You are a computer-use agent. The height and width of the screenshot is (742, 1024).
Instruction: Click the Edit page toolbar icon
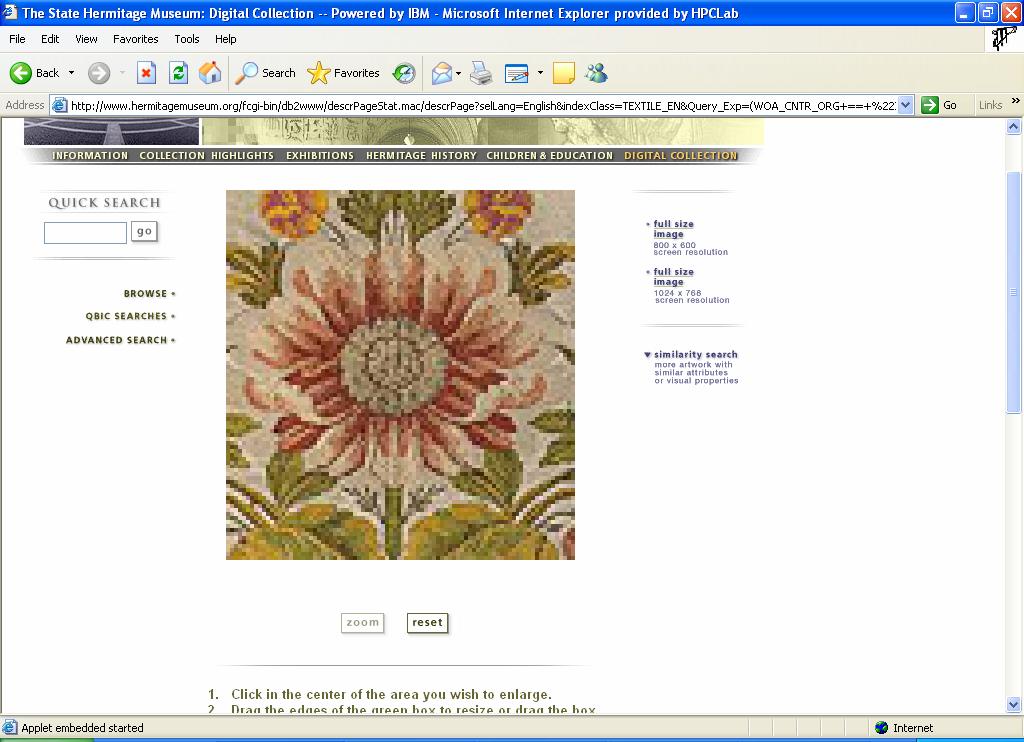(x=517, y=73)
